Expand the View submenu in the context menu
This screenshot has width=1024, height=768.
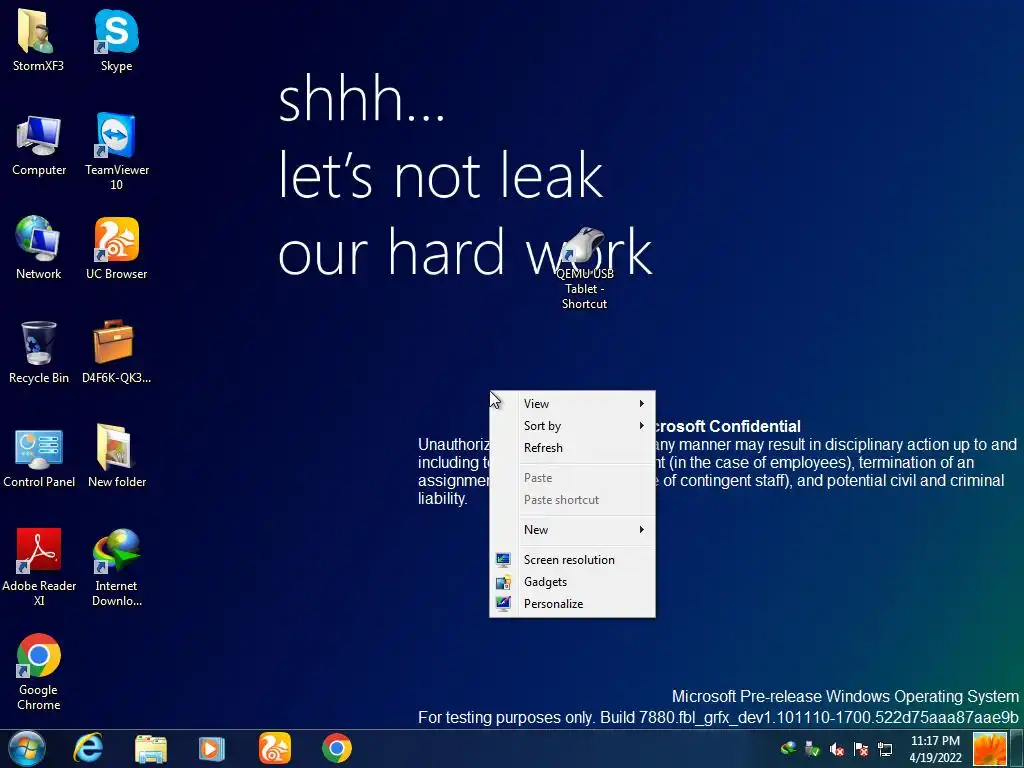[x=572, y=404]
